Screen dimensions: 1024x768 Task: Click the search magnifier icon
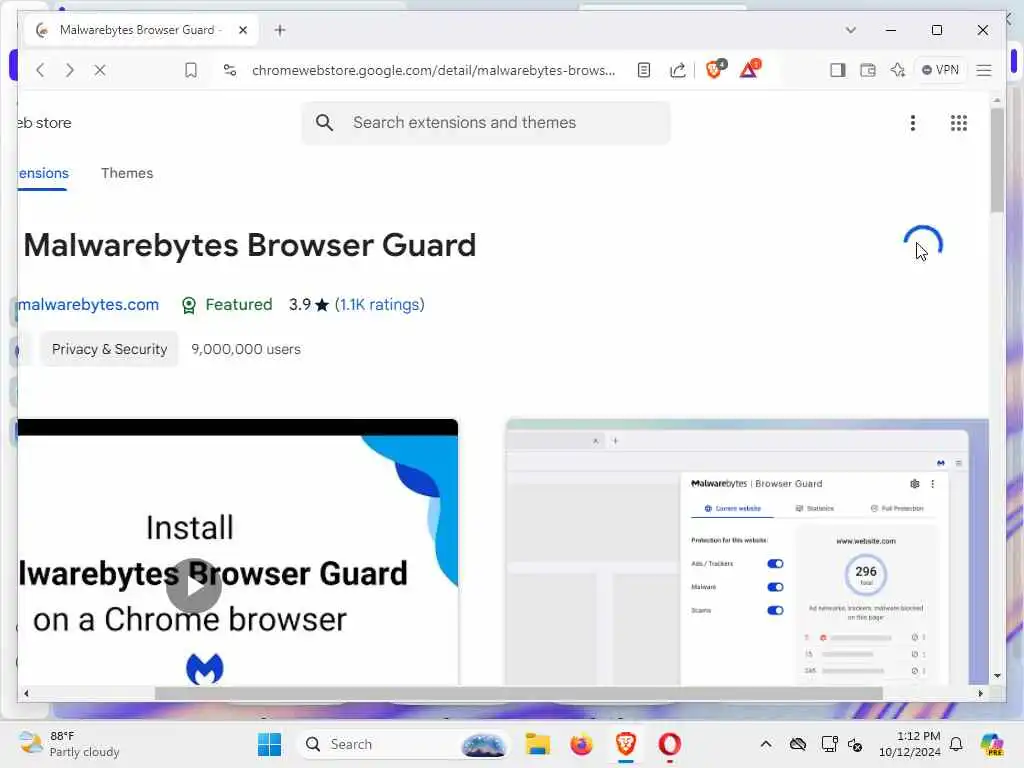point(325,122)
